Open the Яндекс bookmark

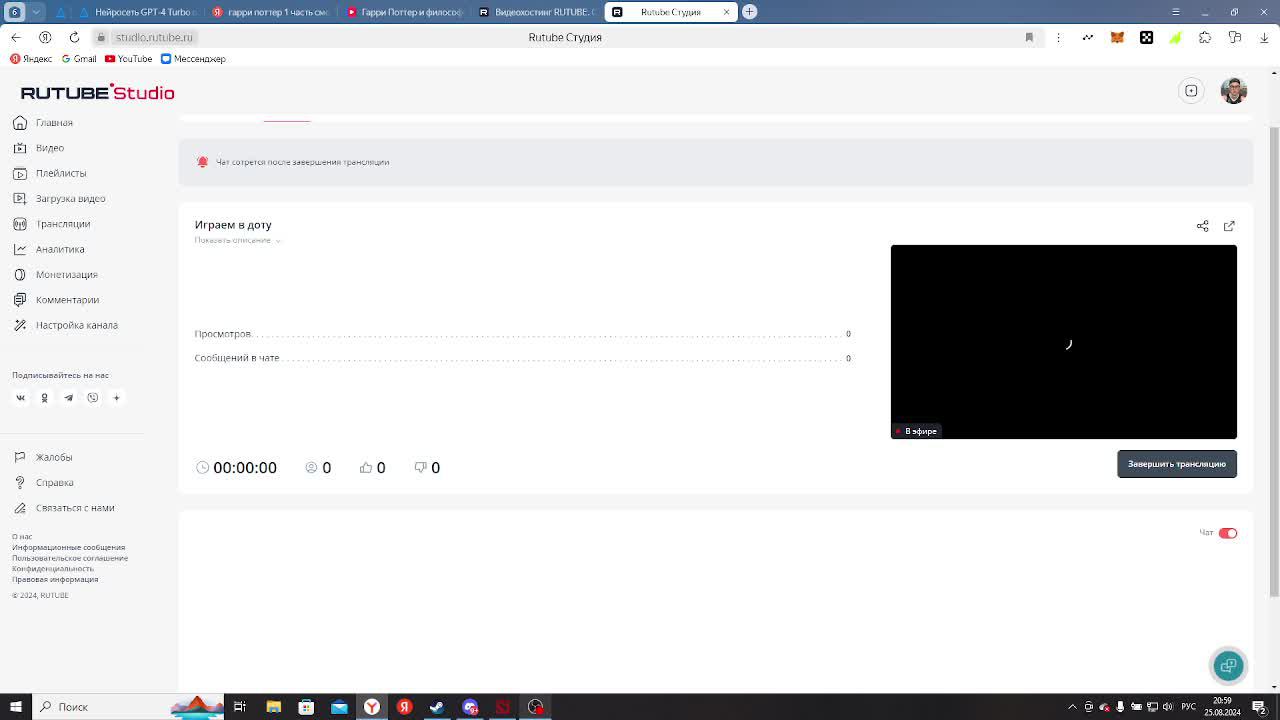31,59
